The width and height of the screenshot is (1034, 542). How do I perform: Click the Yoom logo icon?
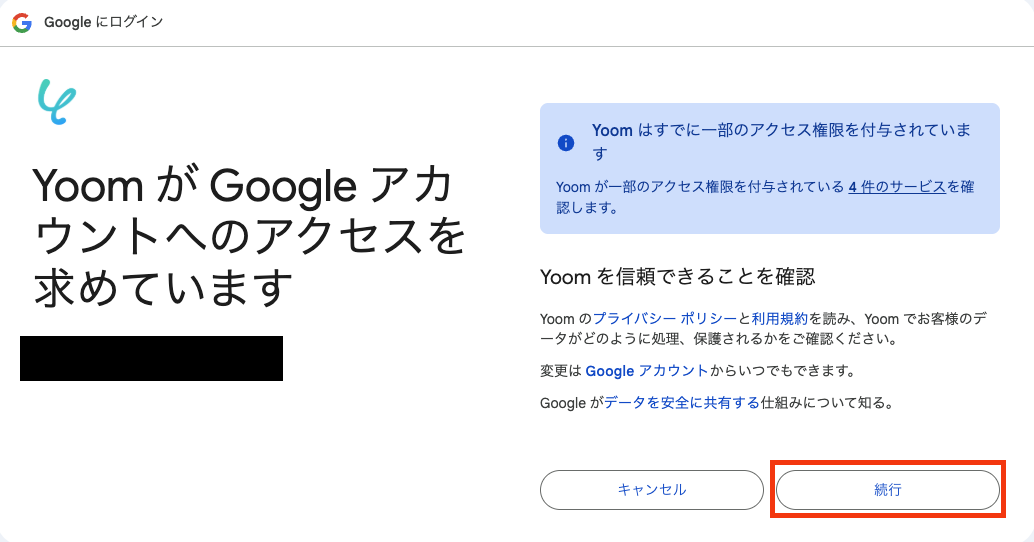click(x=57, y=101)
